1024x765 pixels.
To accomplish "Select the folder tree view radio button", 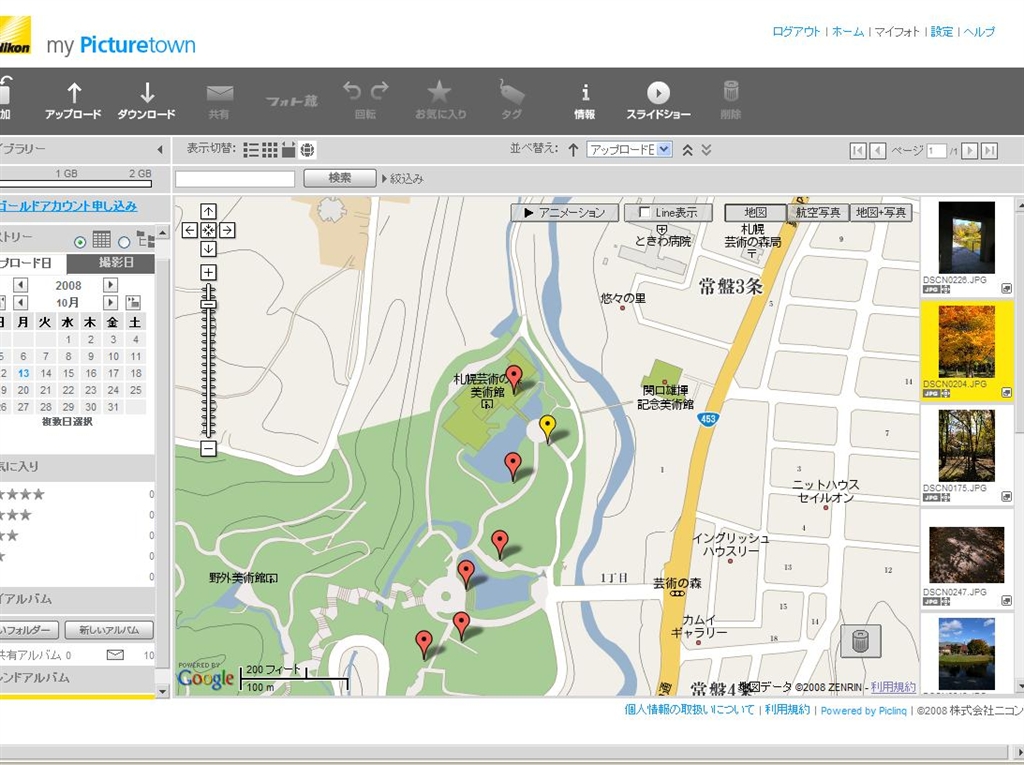I will [x=124, y=242].
